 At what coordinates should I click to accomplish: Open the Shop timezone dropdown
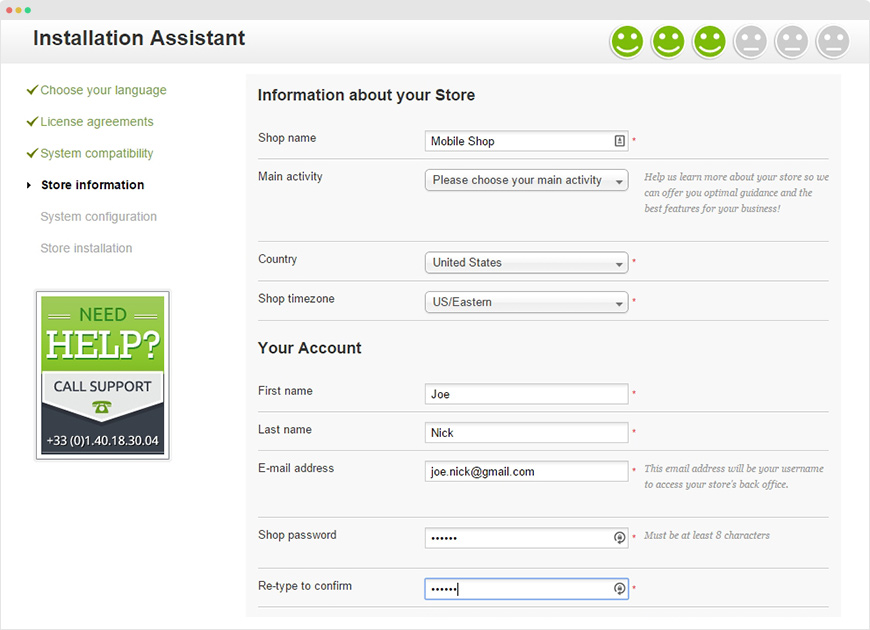(x=526, y=302)
